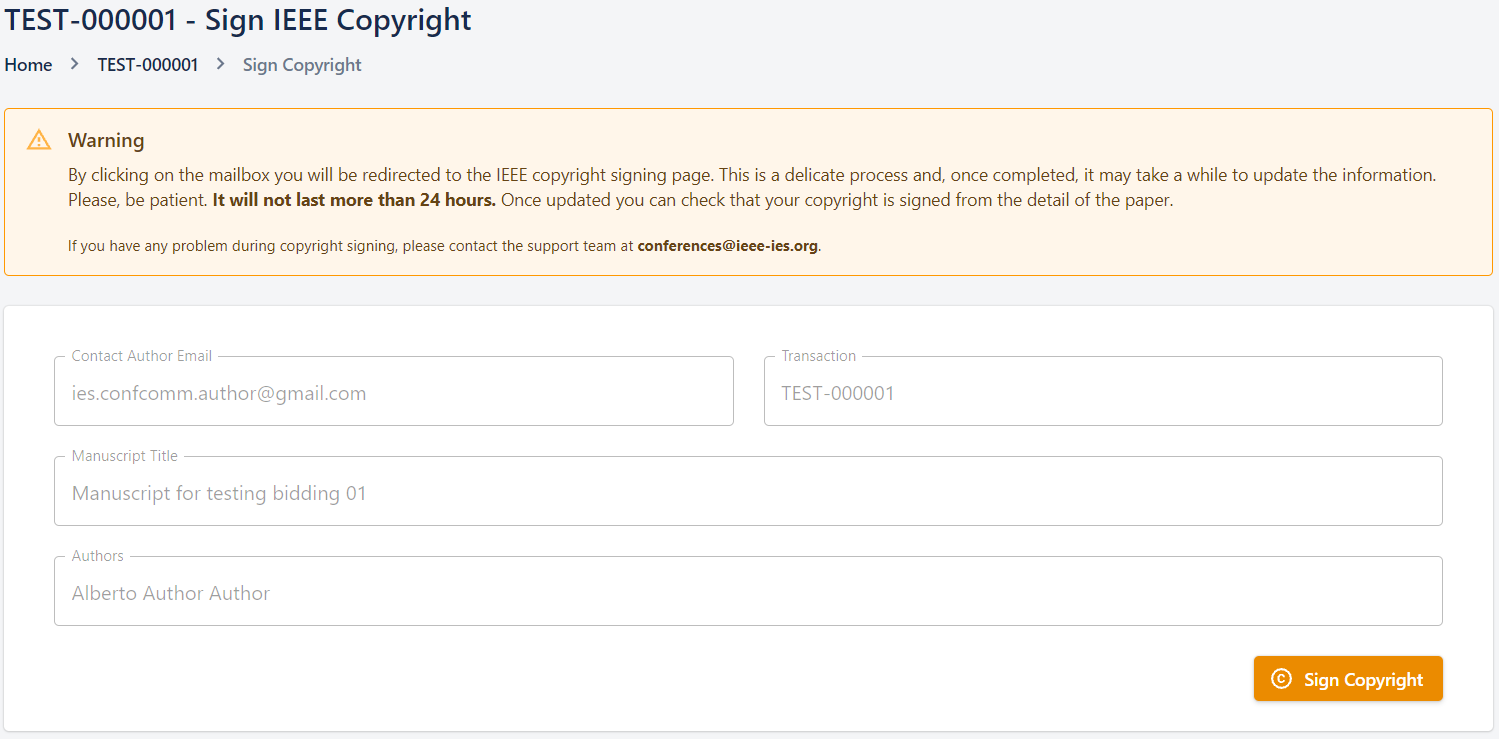Click the breadcrumb chevron before Sign Copyright

pyautogui.click(x=221, y=65)
